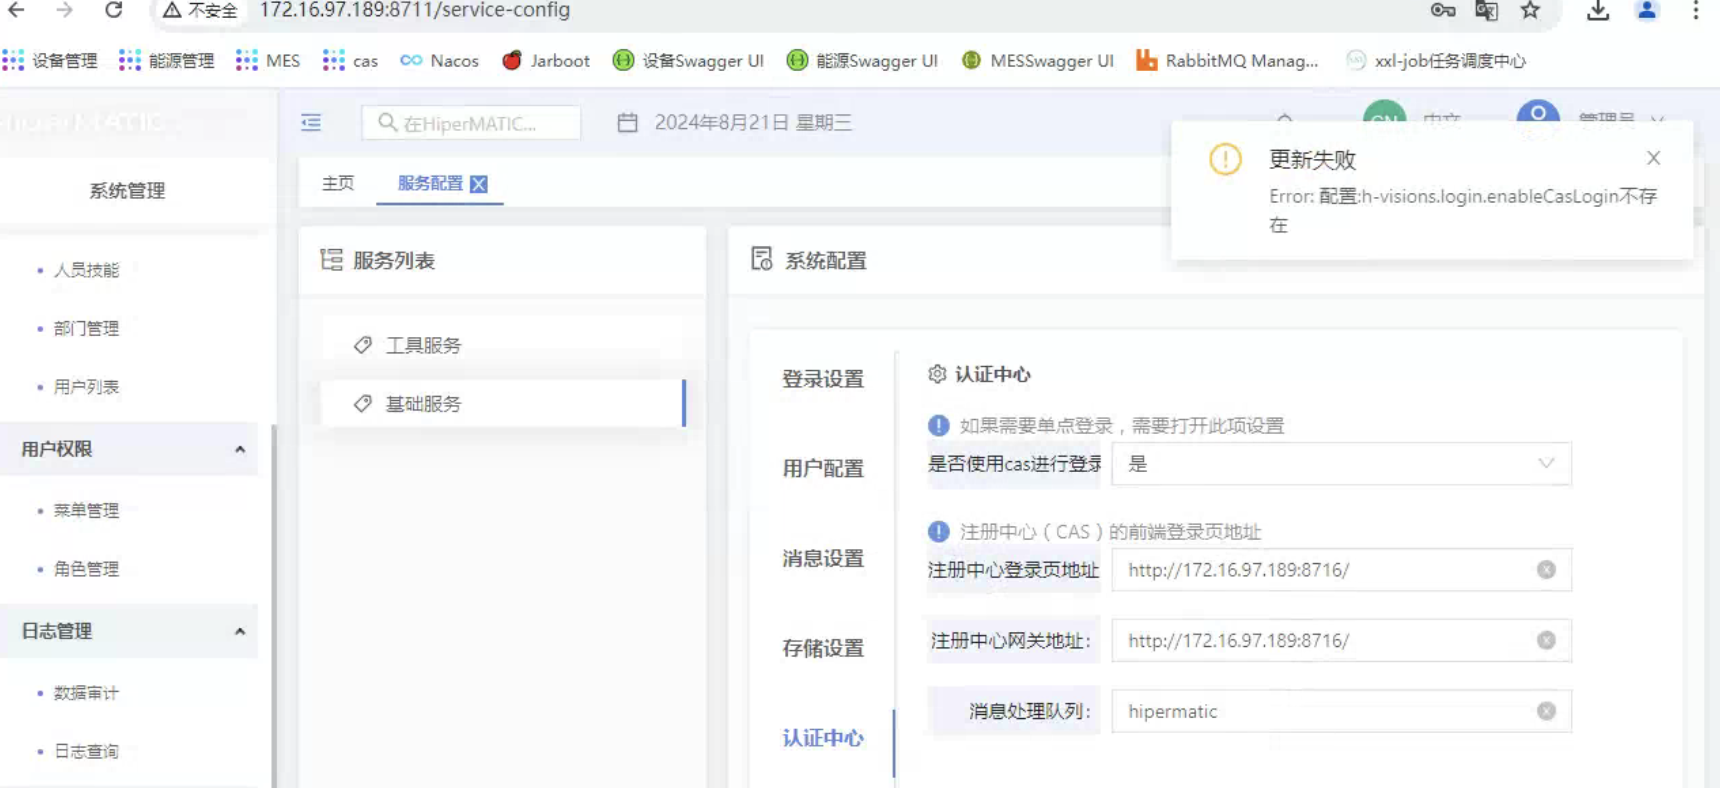The image size is (1720, 788).
Task: Open the Jarboot bookmark
Action: click(x=546, y=61)
